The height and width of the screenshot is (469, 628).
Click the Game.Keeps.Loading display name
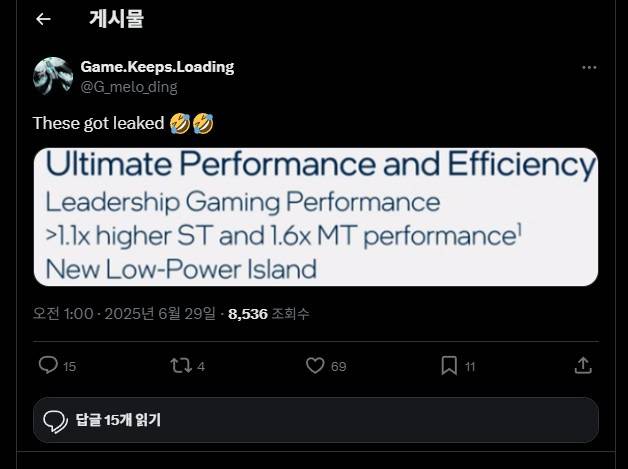tap(157, 67)
